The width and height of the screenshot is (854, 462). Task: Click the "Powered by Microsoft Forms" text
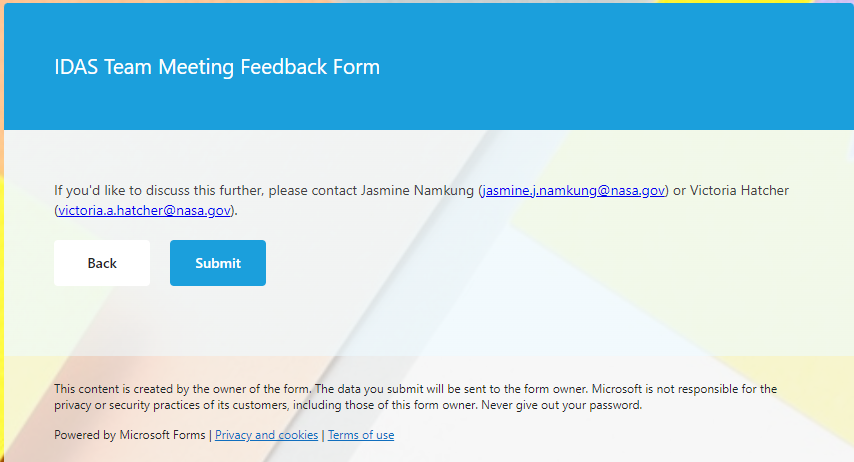(x=130, y=435)
